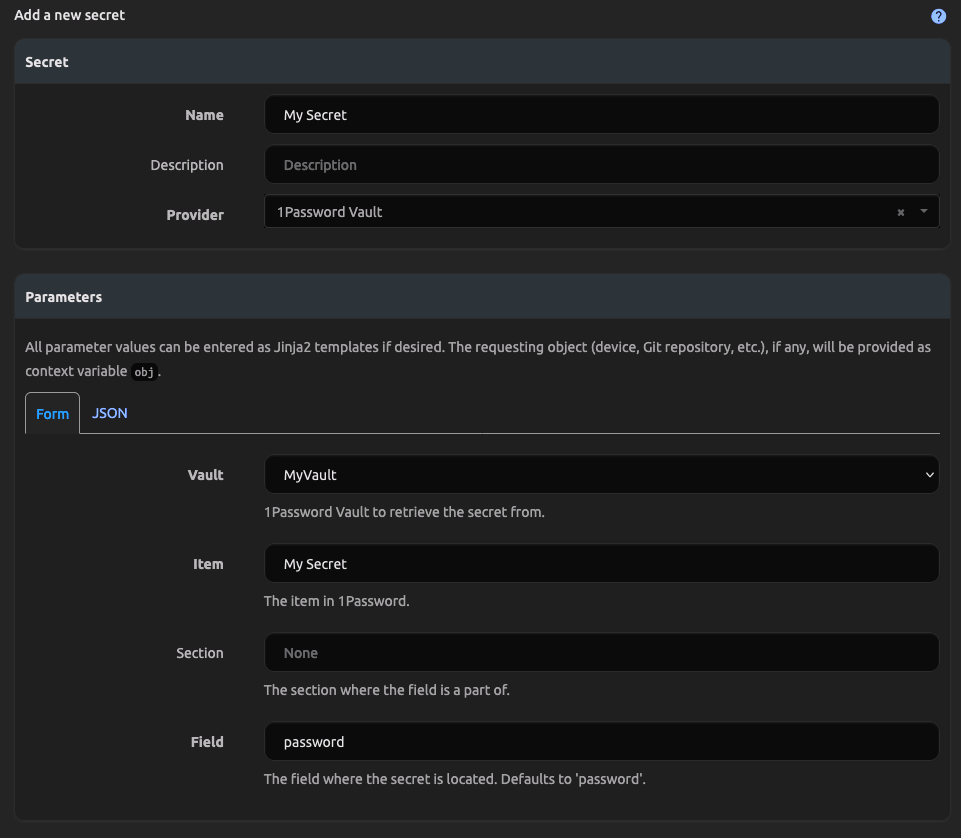
Task: Click the Field label in Parameters section
Action: pos(207,741)
